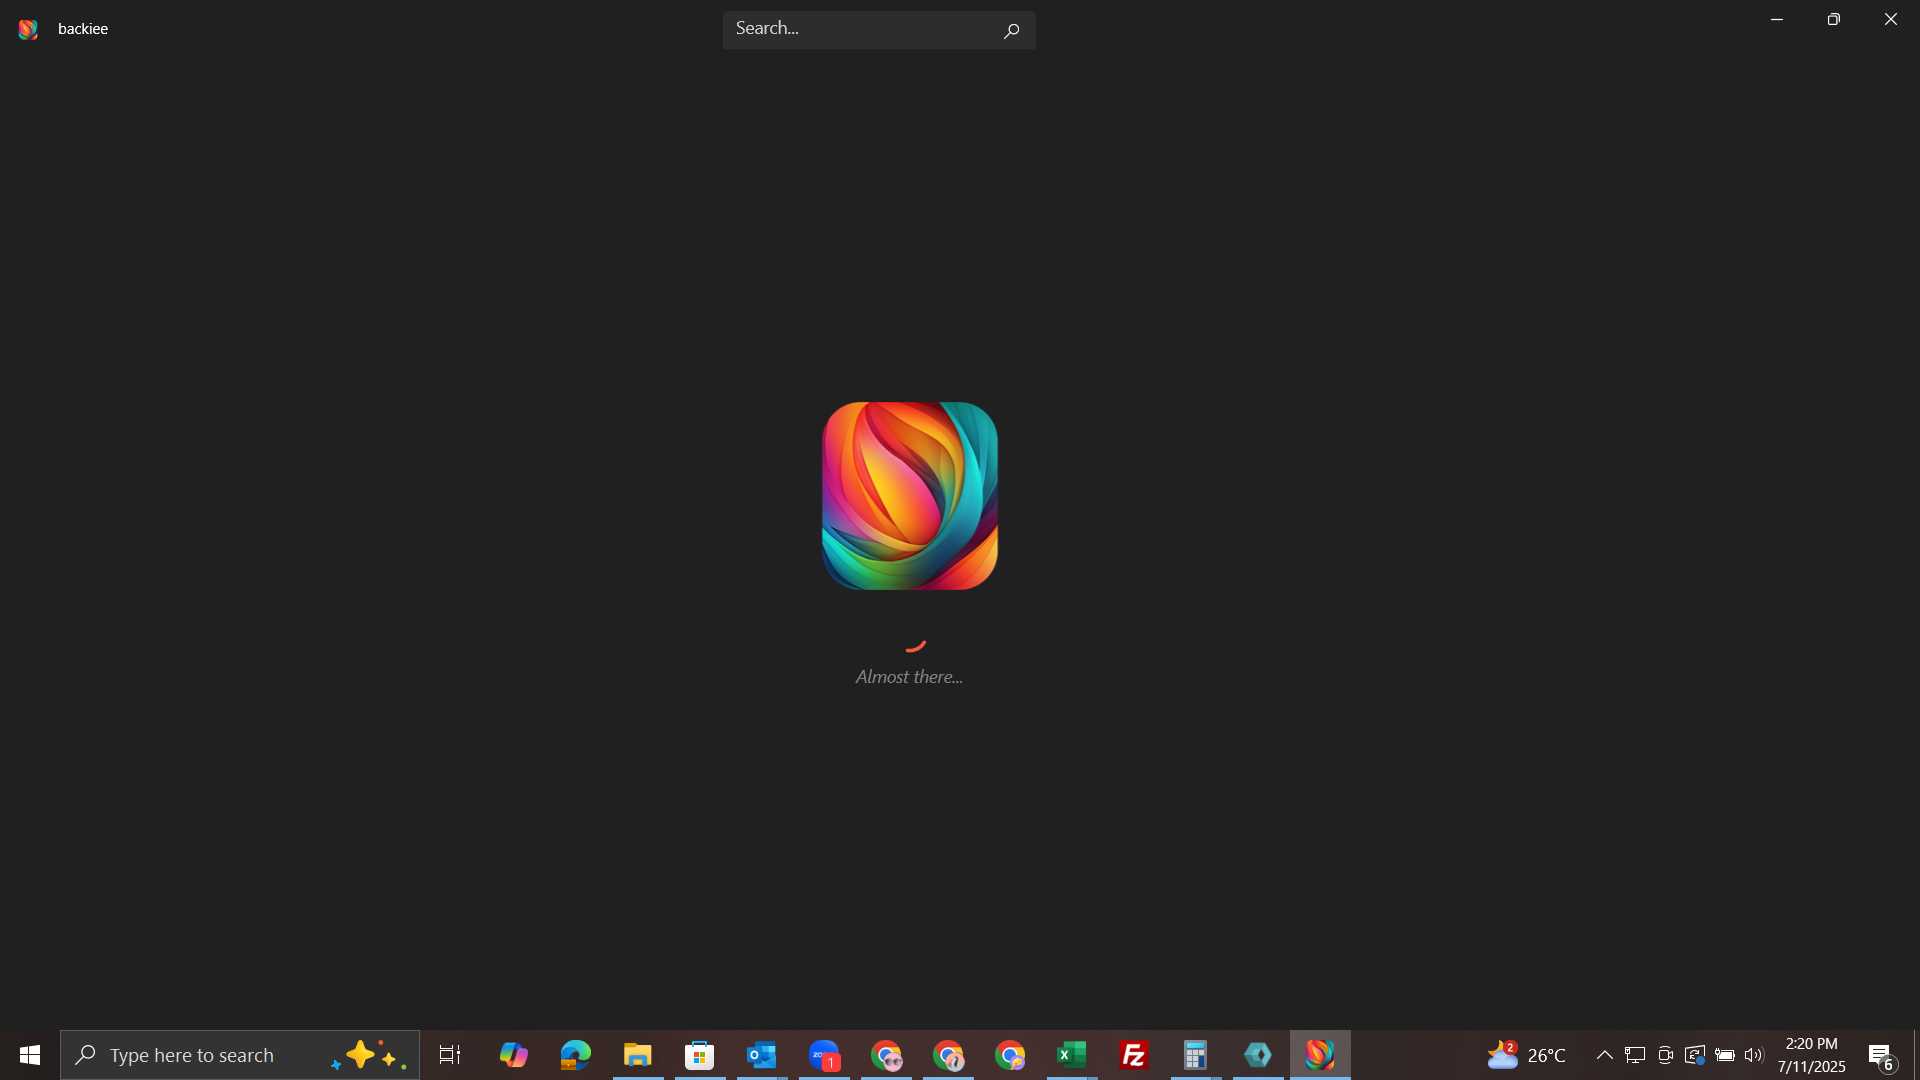Viewport: 1920px width, 1080px height.
Task: Open the volume control in system tray
Action: tap(1755, 1055)
